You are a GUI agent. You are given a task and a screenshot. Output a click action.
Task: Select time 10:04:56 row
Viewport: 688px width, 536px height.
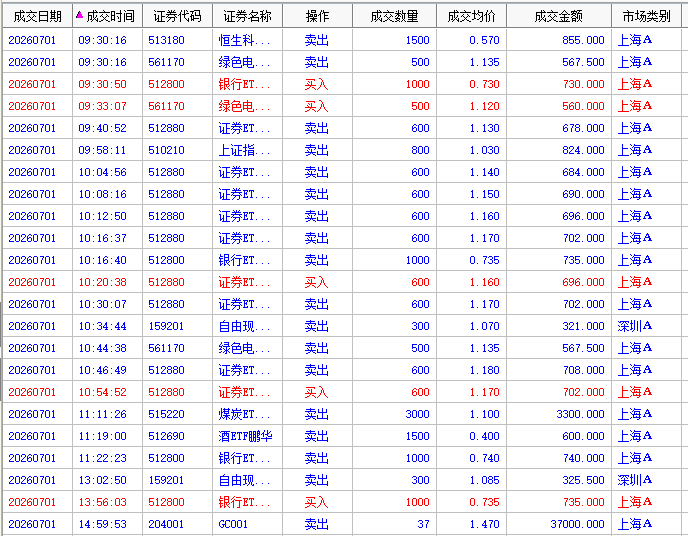[x=102, y=172]
